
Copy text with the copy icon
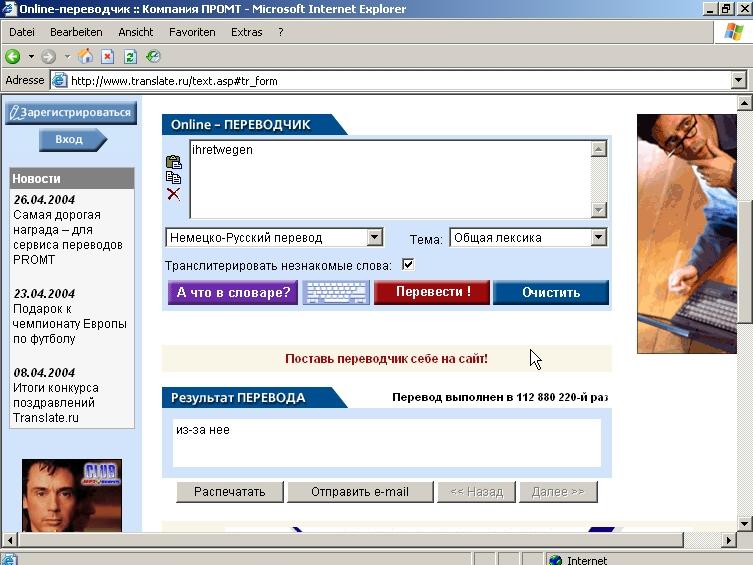point(173,178)
